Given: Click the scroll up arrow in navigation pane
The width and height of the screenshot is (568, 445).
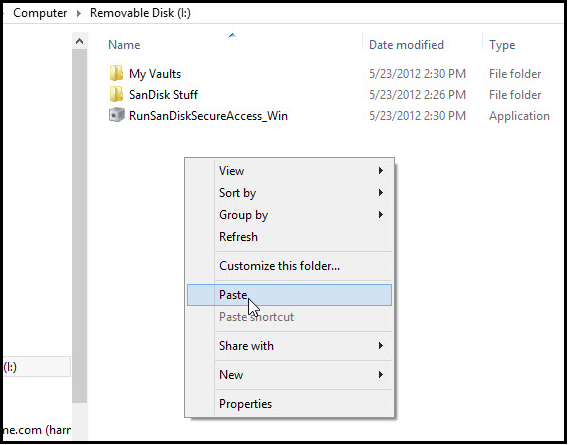Looking at the screenshot, I should (79, 41).
